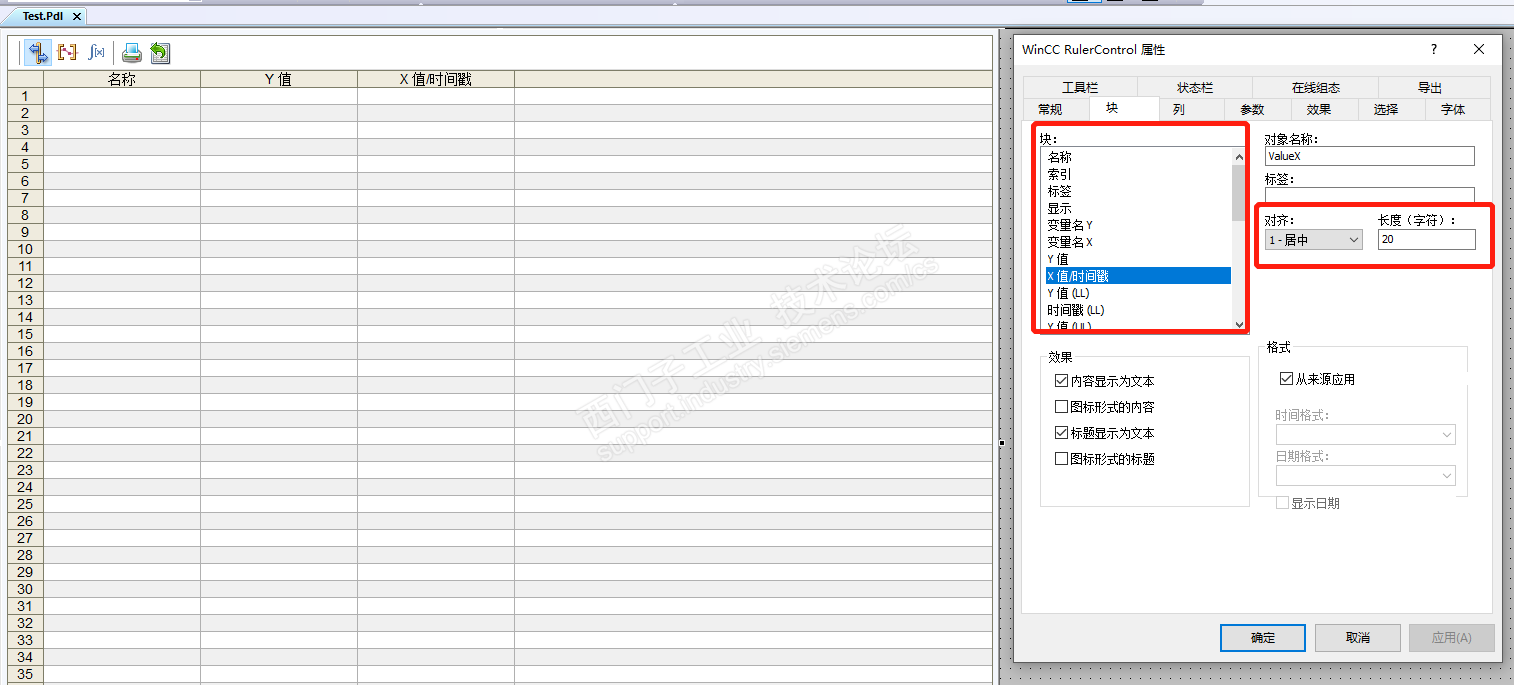1514x685 pixels.
Task: Click row header number 35 in the table
Action: tap(25, 674)
